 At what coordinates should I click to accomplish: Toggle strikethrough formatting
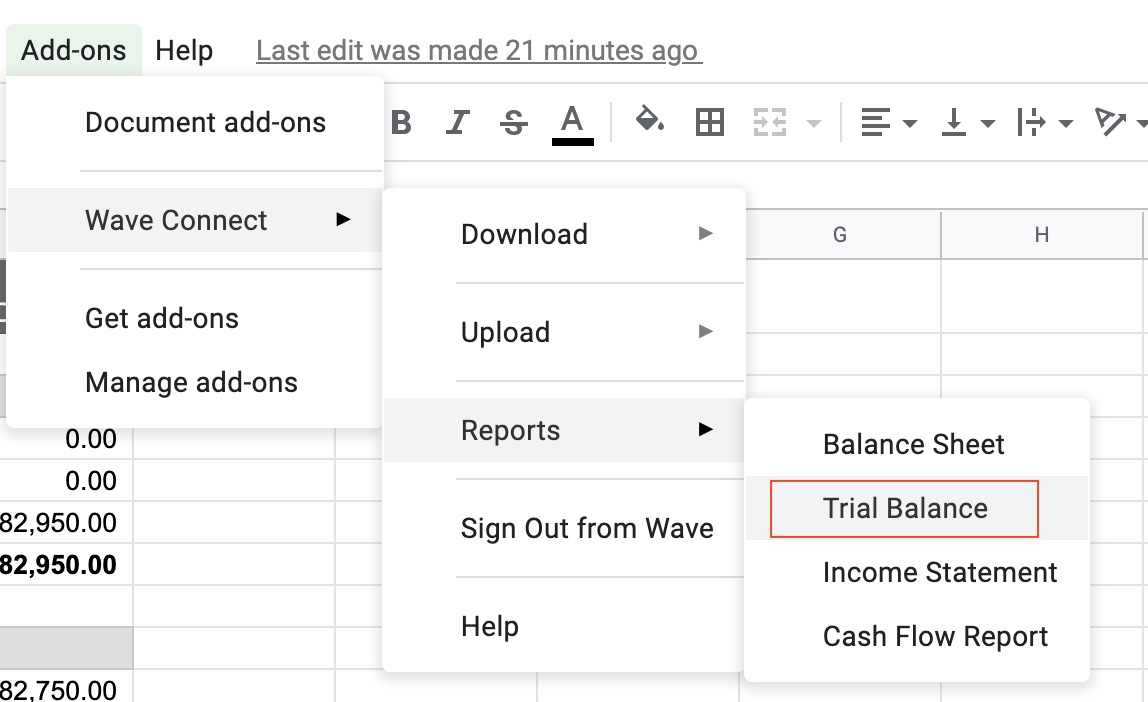click(x=513, y=122)
